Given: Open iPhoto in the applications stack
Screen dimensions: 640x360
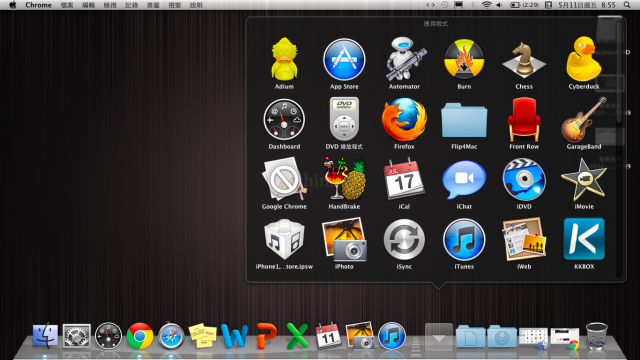Looking at the screenshot, I should [x=344, y=240].
